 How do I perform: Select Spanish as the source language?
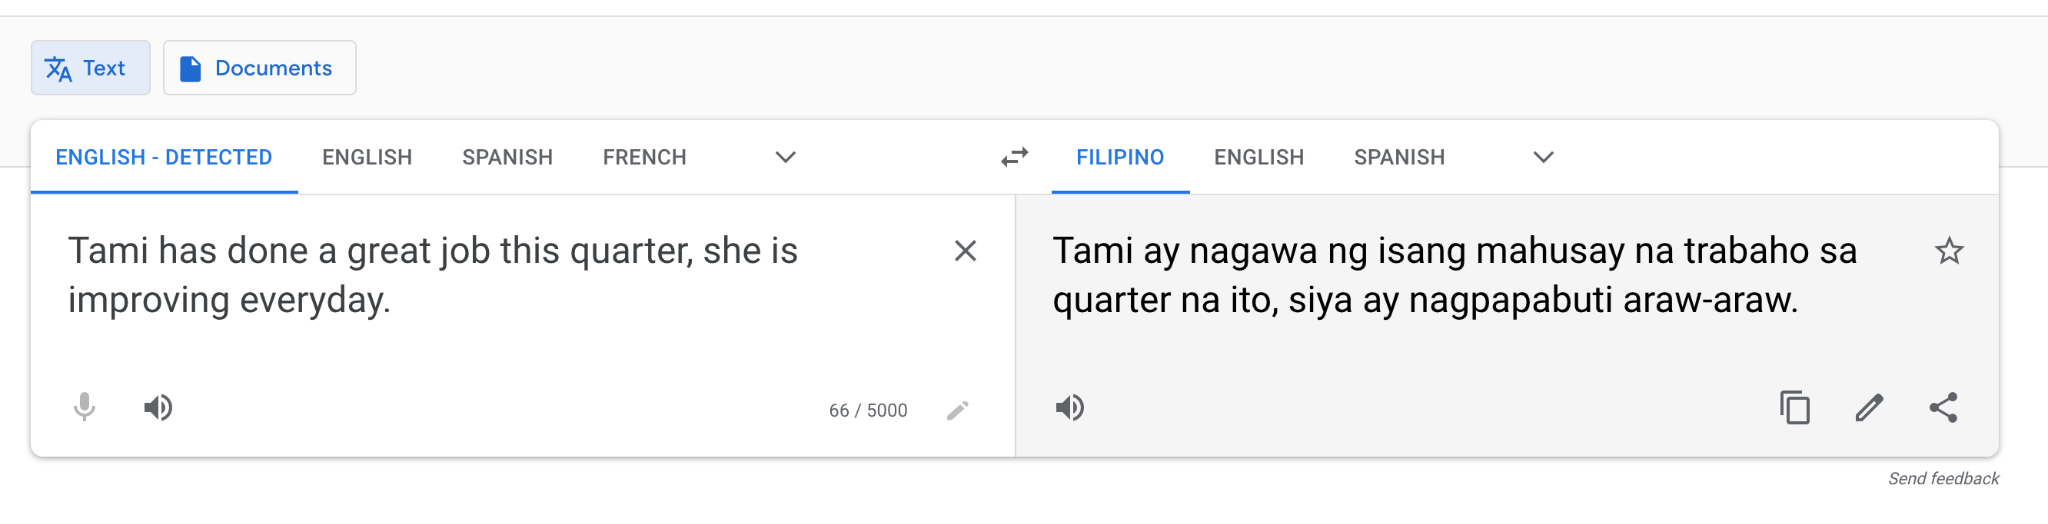[508, 157]
